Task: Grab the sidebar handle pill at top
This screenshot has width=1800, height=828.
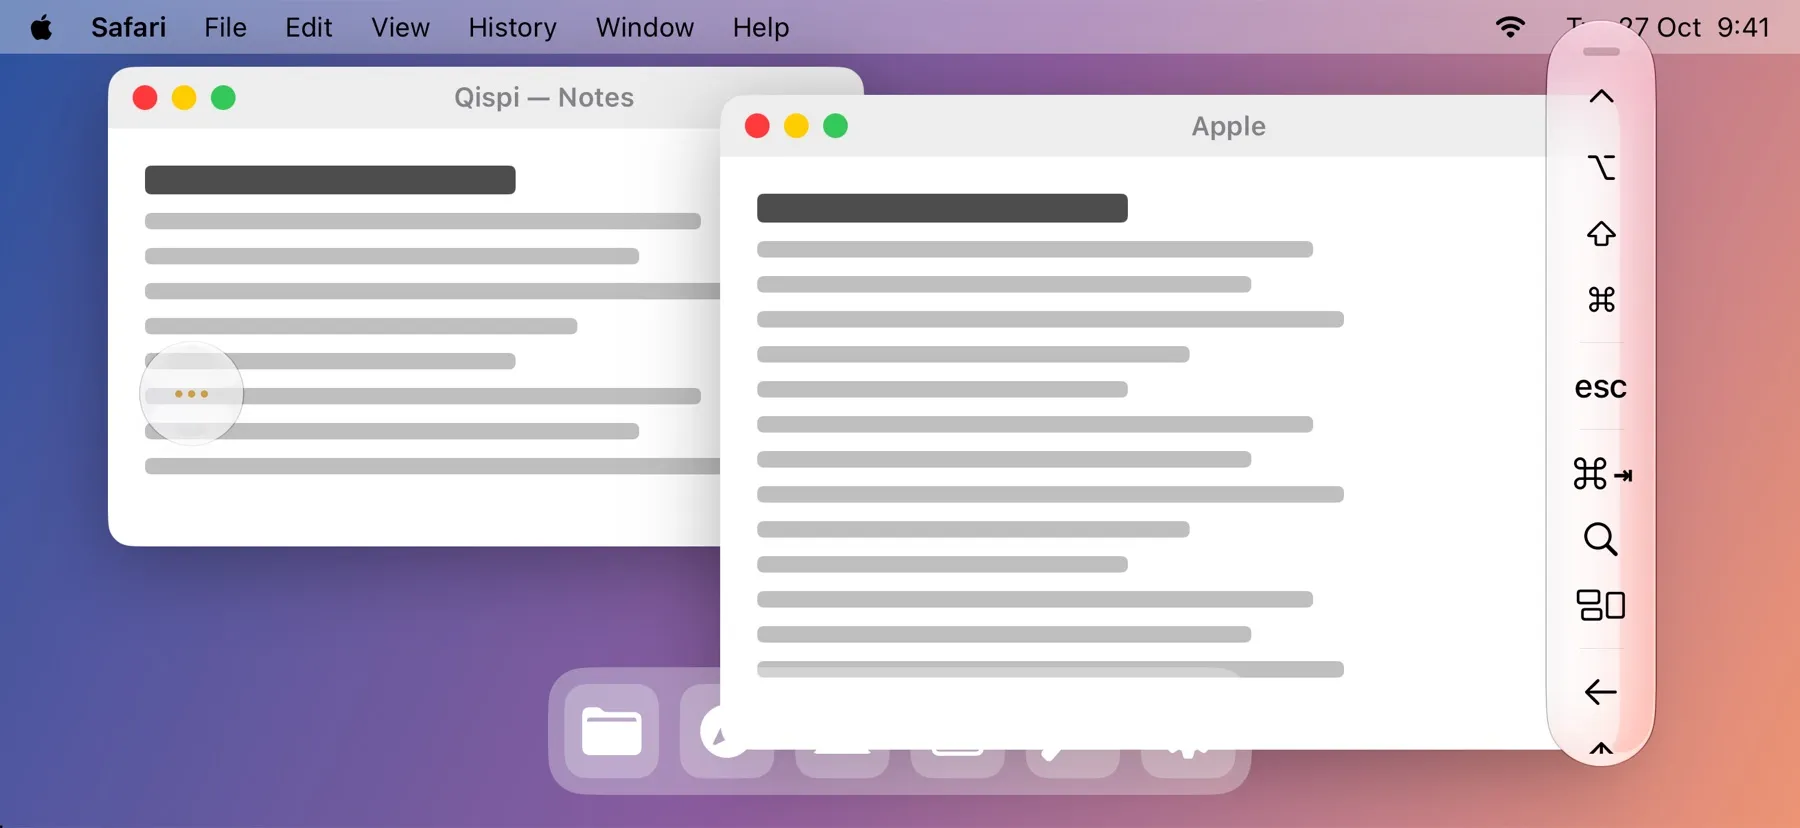Action: tap(1601, 52)
